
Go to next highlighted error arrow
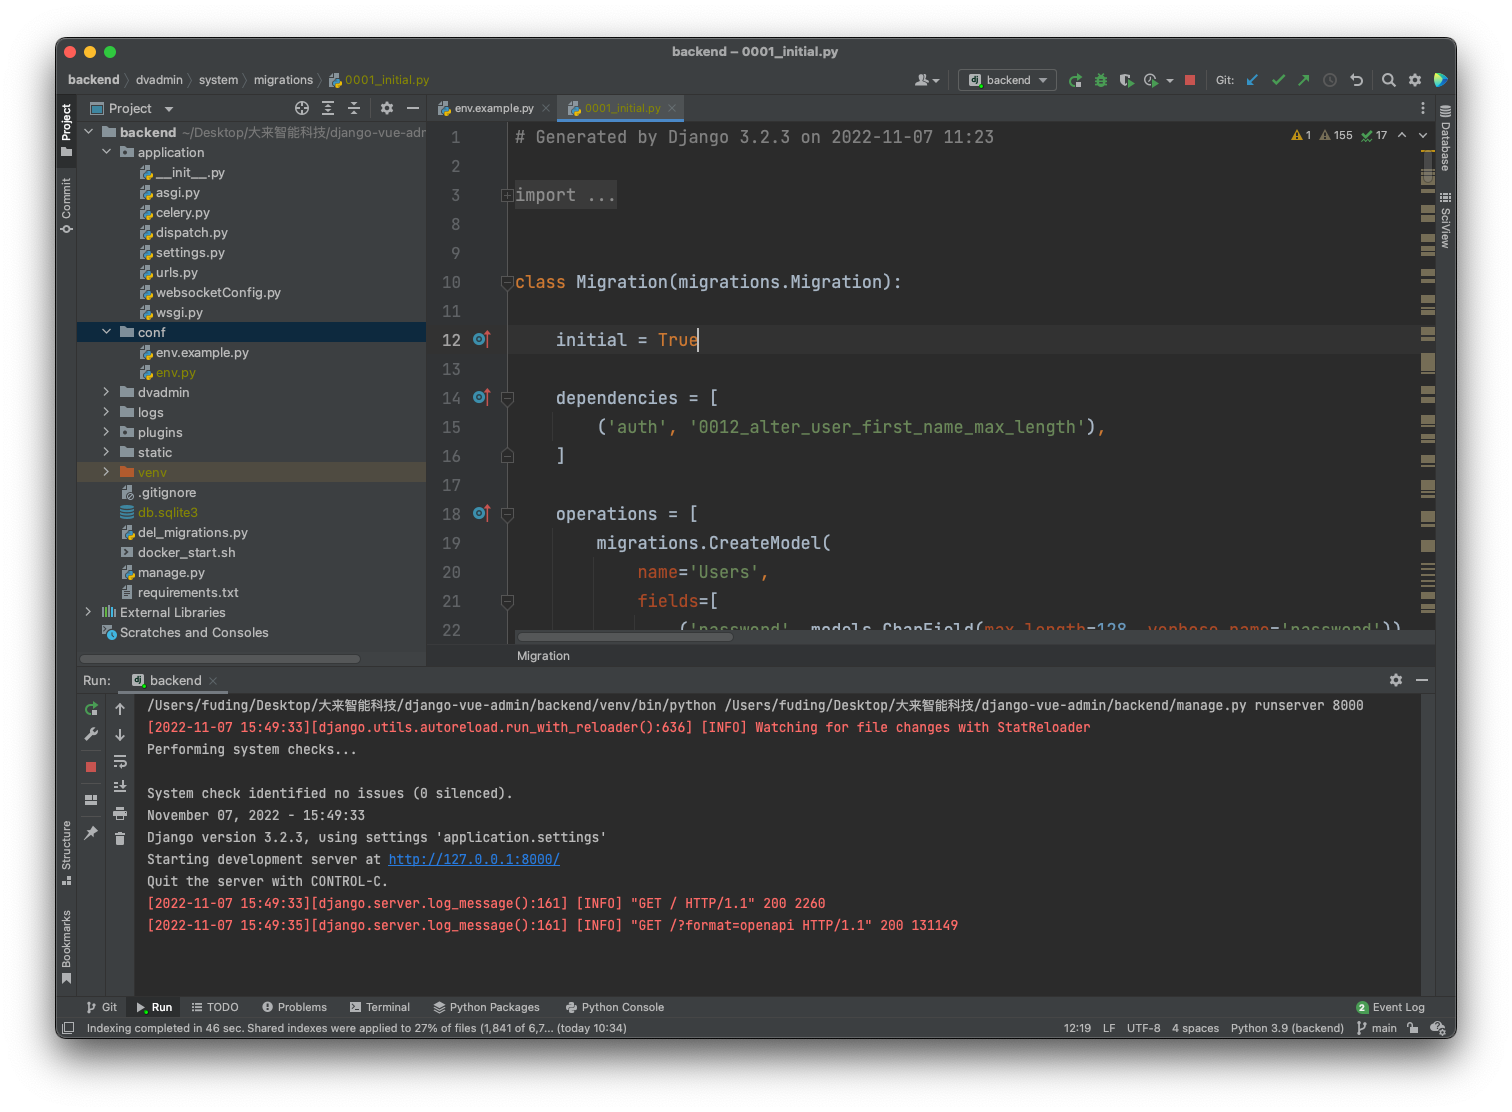point(1423,135)
